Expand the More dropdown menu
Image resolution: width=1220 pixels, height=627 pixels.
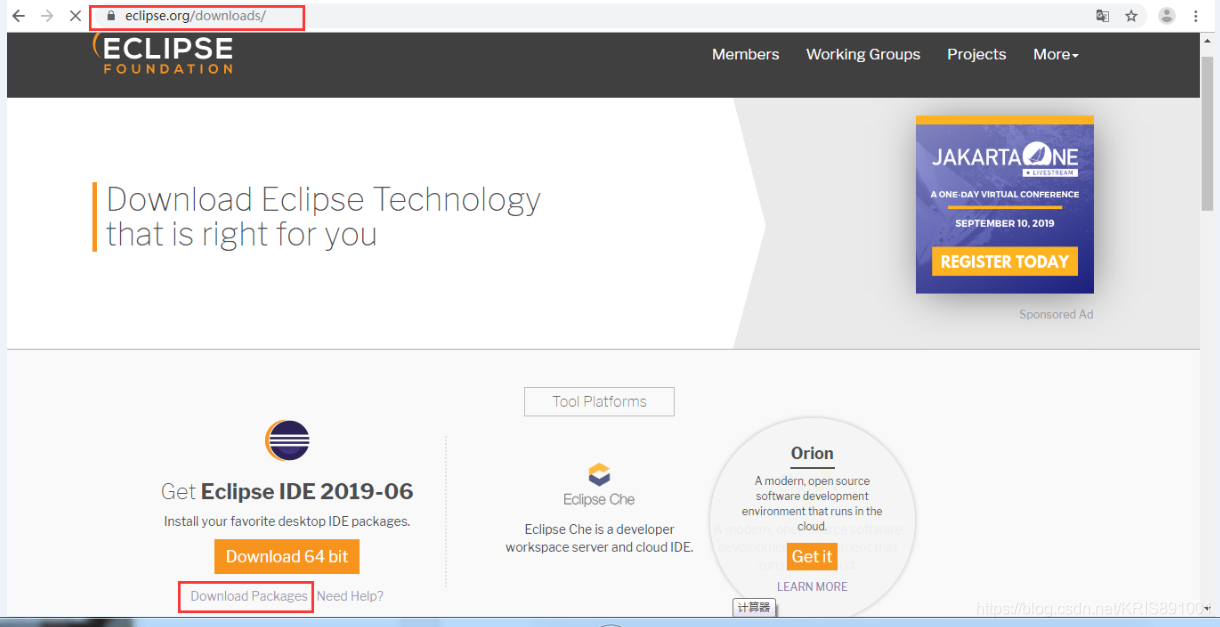[x=1056, y=54]
